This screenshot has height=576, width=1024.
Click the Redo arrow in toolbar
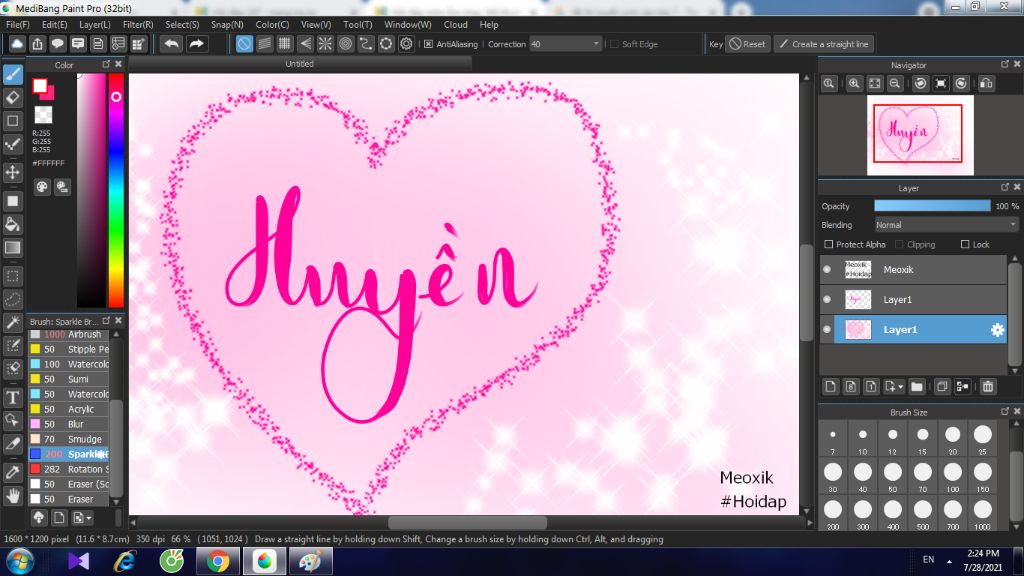[196, 44]
